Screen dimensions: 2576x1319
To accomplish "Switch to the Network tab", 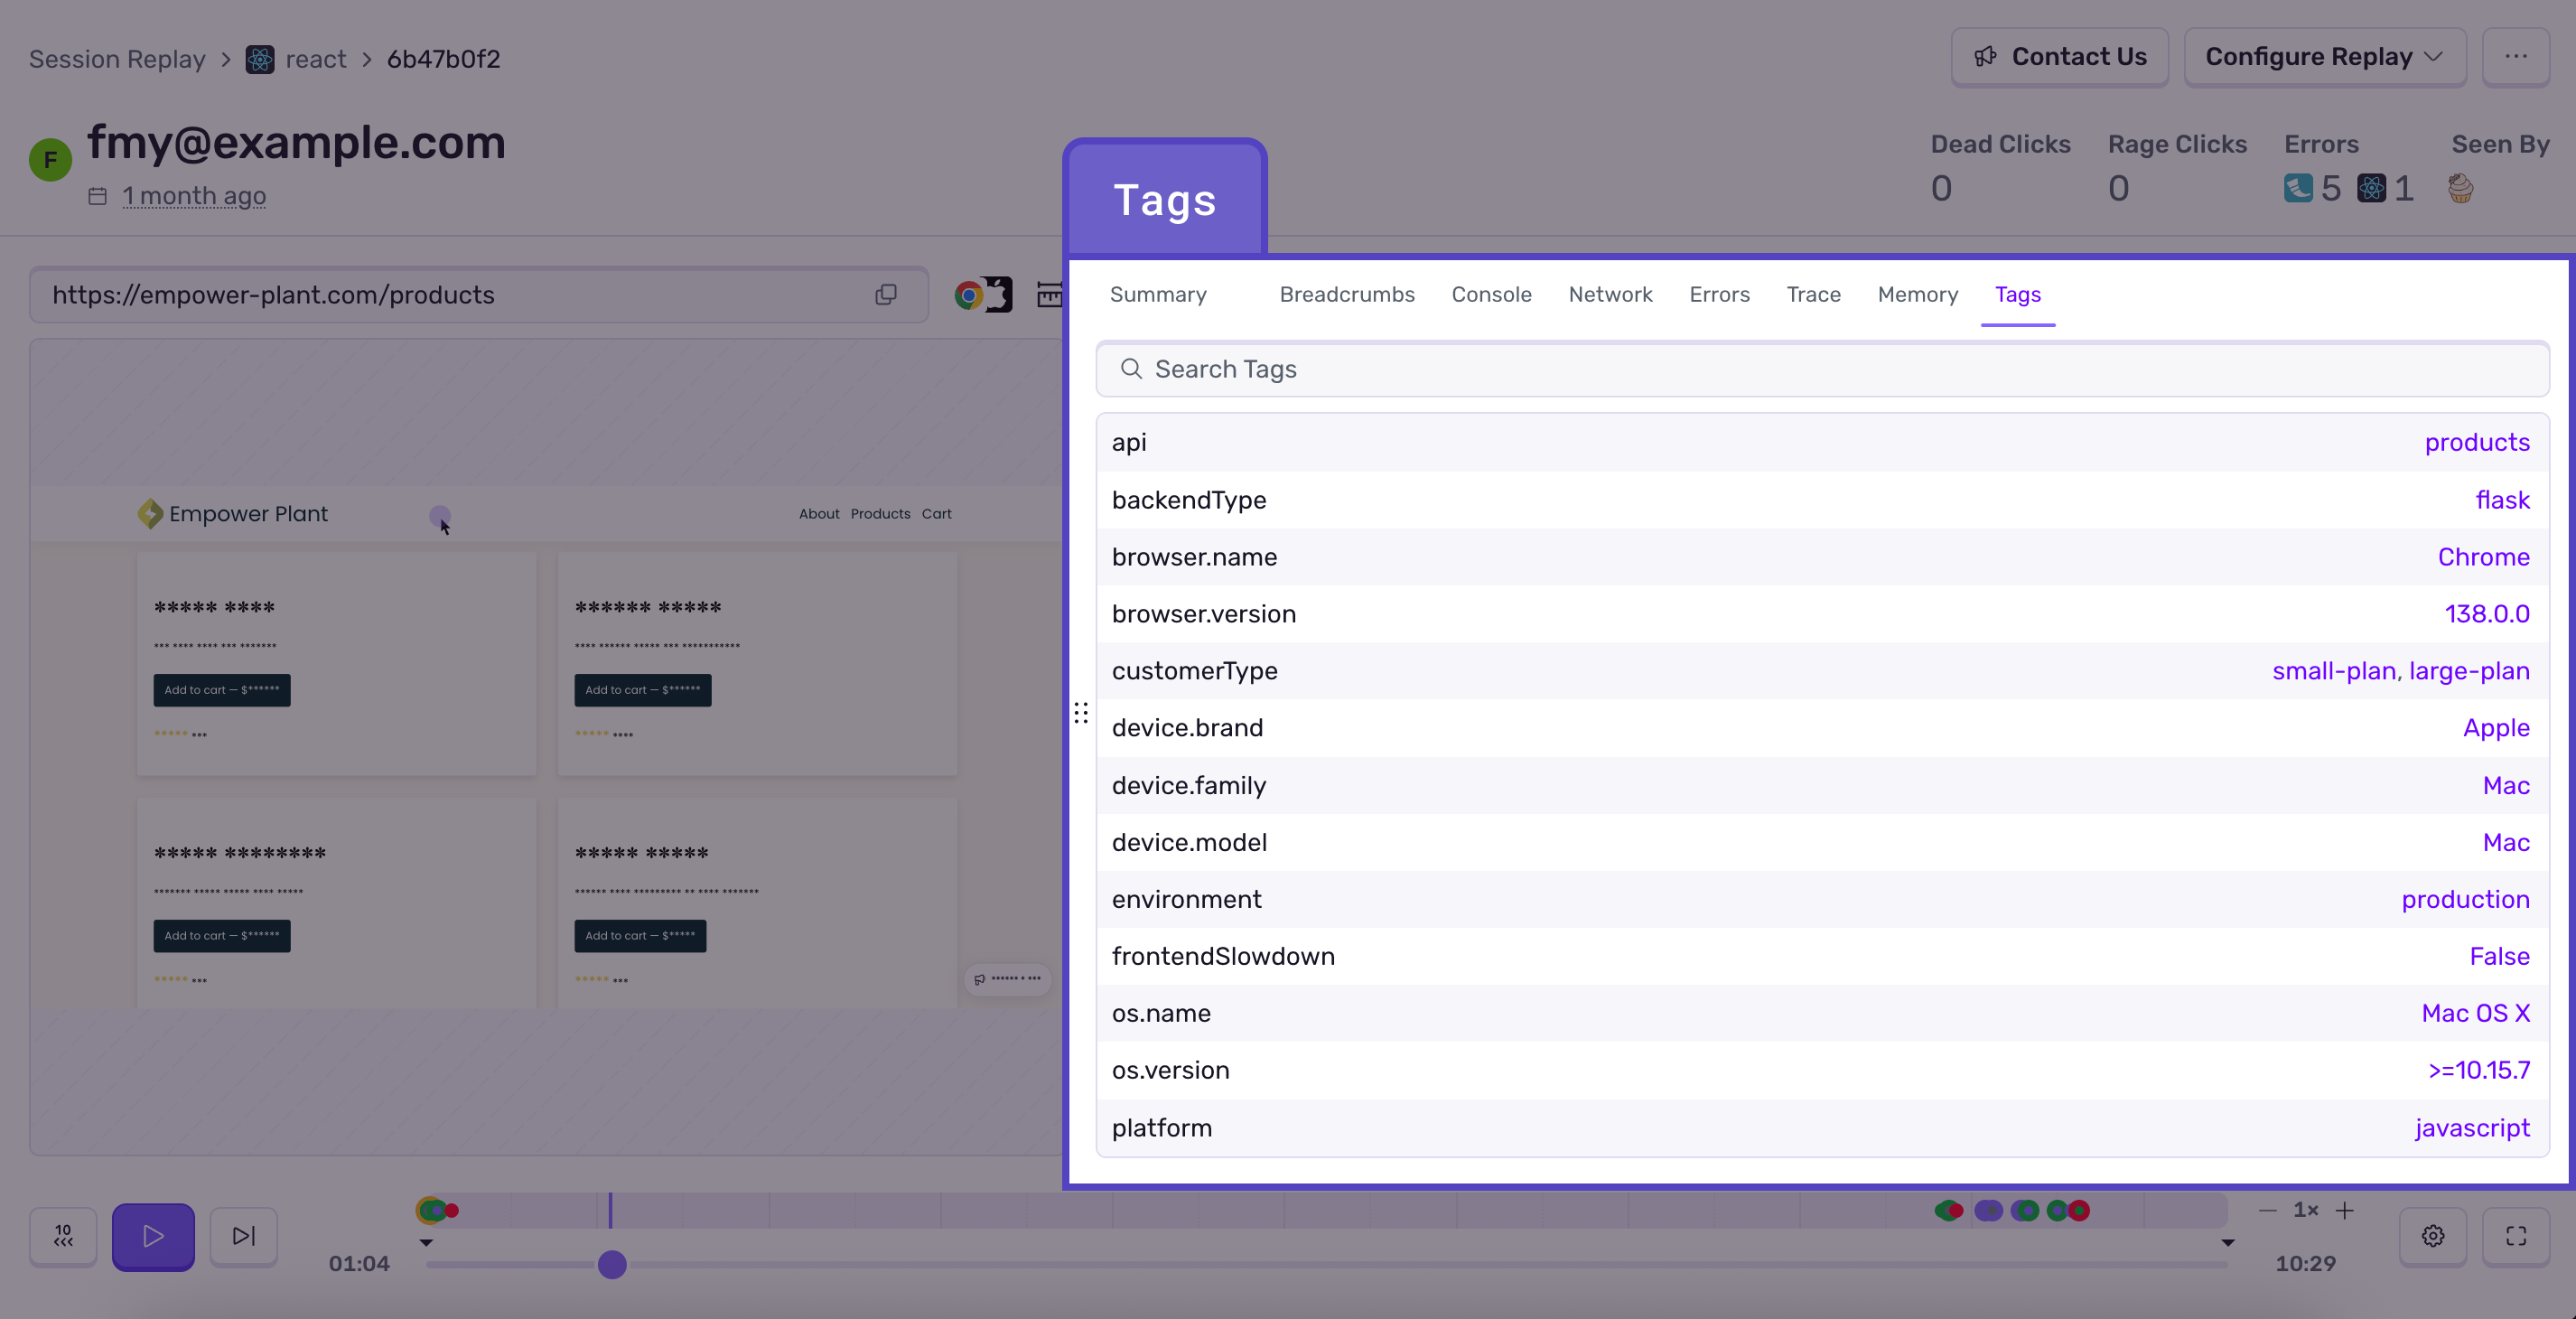I will pyautogui.click(x=1610, y=294).
